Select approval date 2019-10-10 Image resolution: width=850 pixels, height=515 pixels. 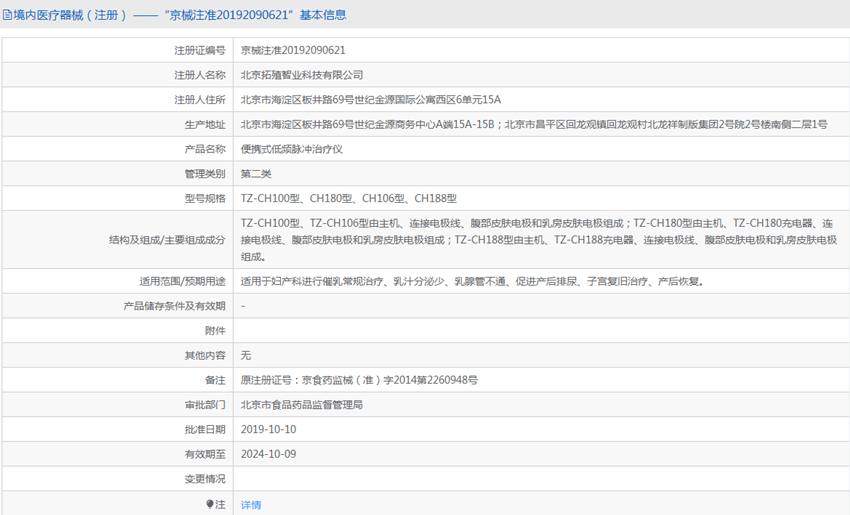click(x=268, y=429)
